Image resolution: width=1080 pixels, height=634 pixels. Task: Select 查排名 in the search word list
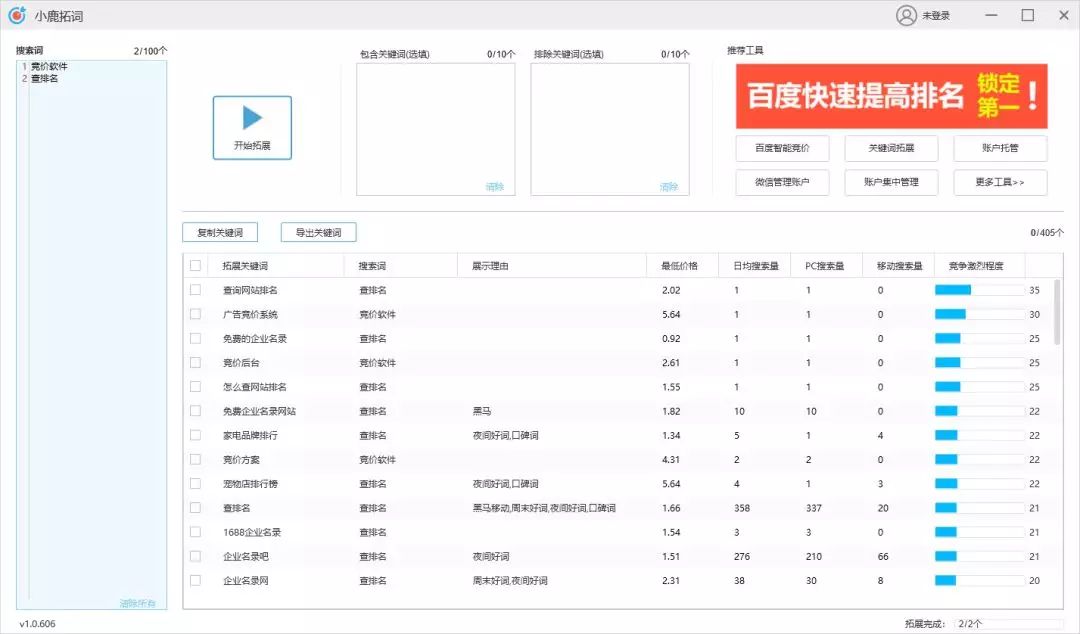45,78
